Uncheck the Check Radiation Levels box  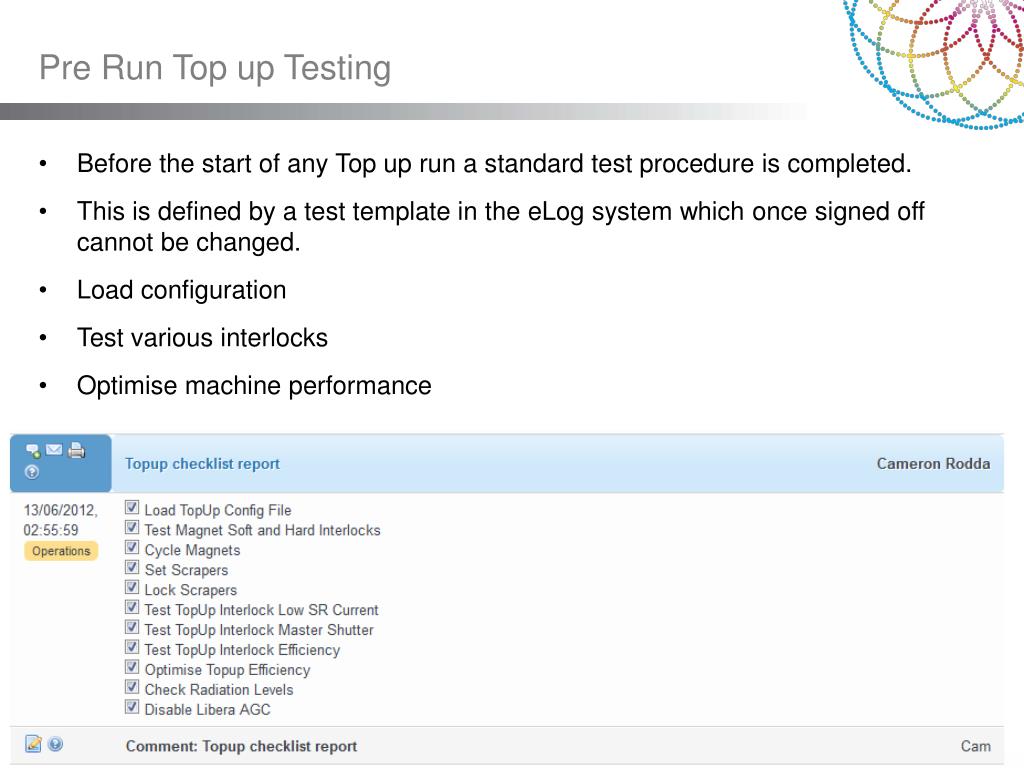point(132,687)
